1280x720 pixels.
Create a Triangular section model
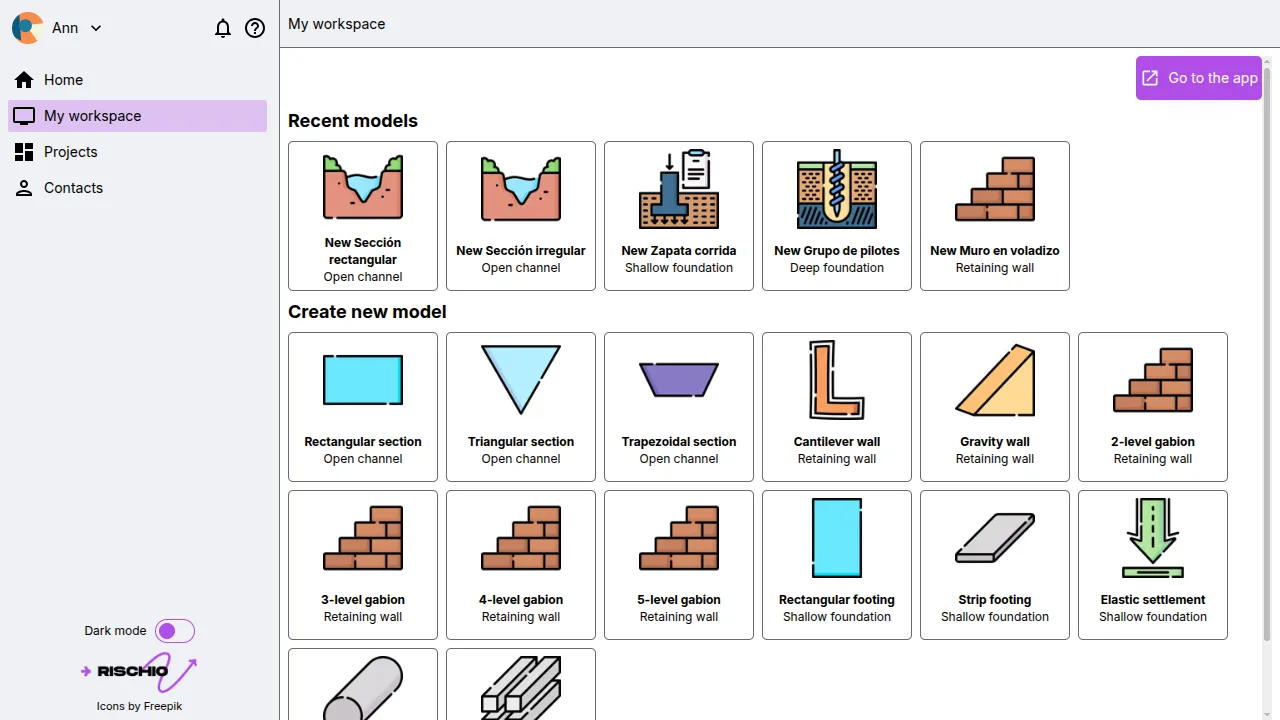tap(521, 407)
